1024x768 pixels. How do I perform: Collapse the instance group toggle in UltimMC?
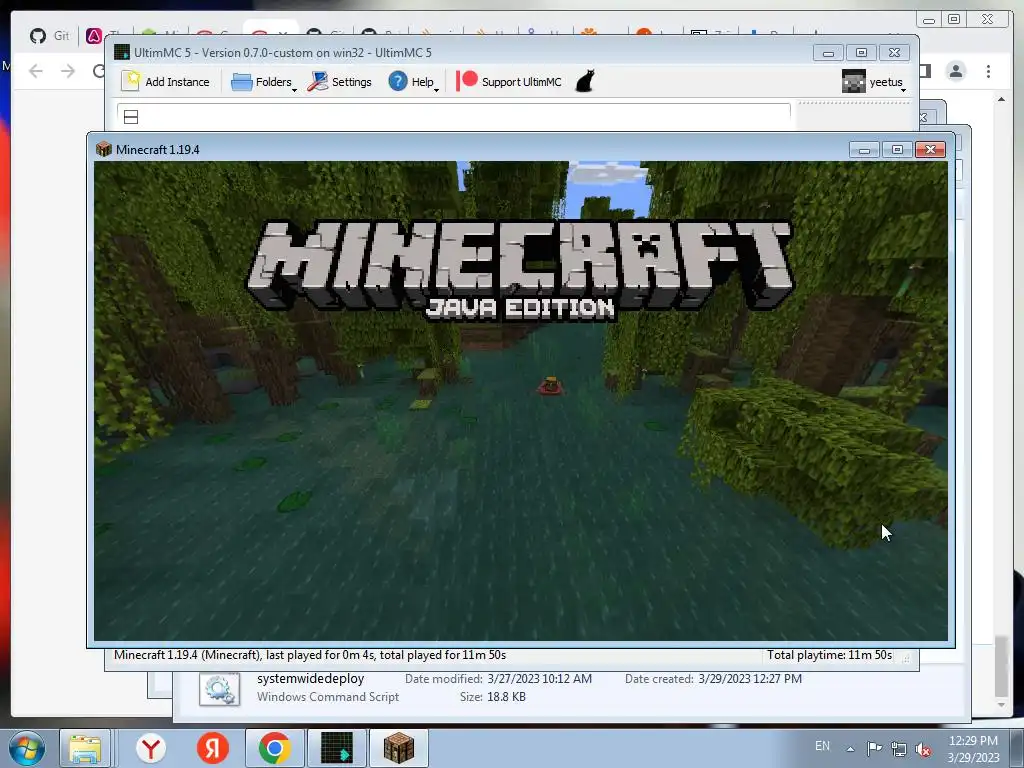point(131,117)
